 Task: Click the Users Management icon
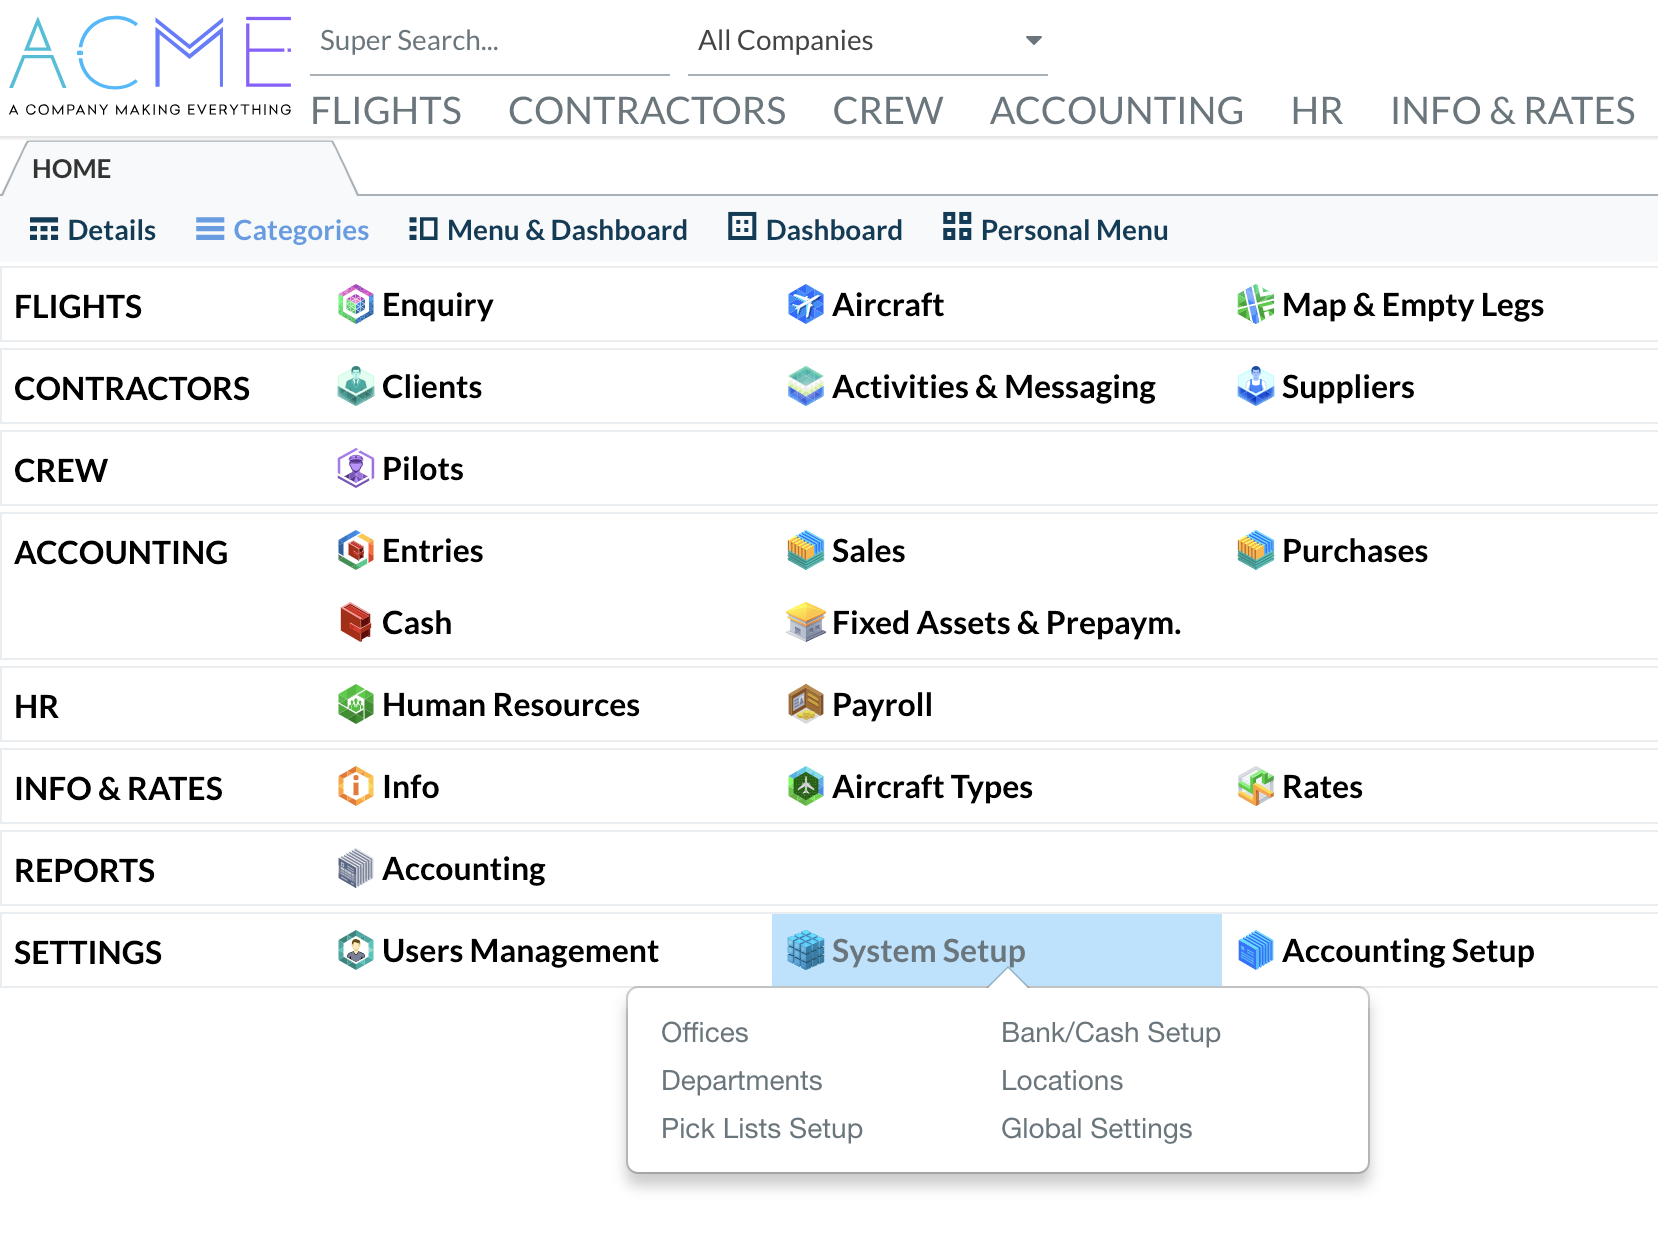tap(355, 951)
